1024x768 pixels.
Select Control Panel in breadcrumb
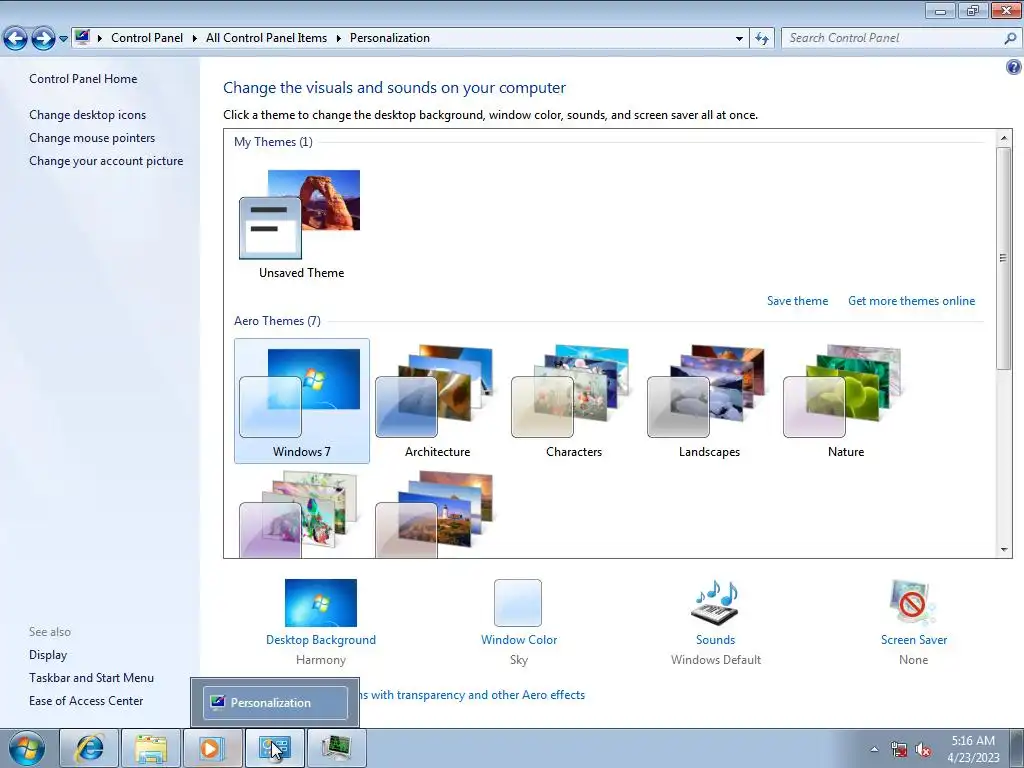pos(147,38)
